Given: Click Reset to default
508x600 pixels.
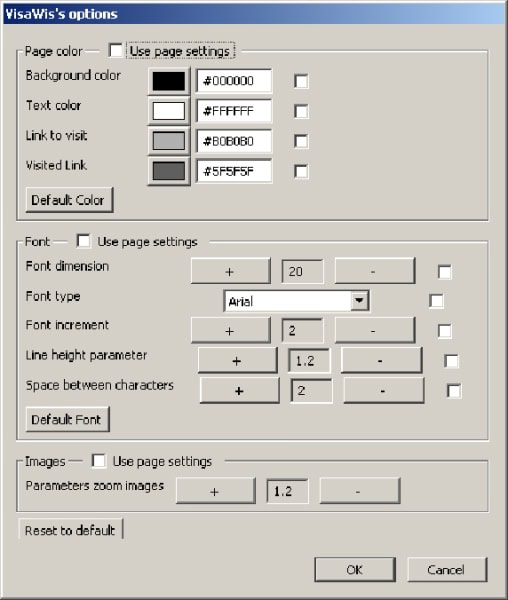Looking at the screenshot, I should point(70,530).
